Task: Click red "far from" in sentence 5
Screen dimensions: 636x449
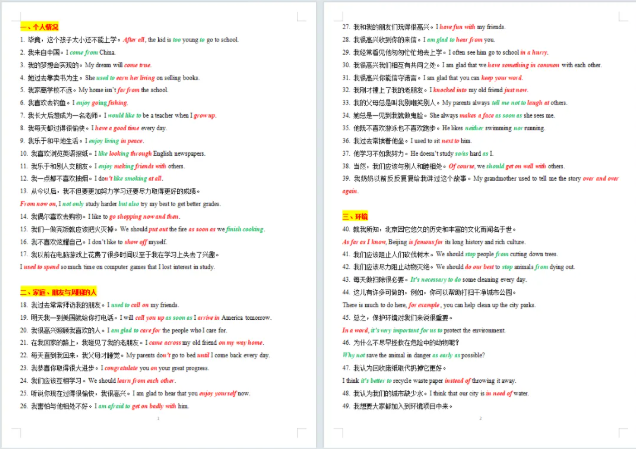Action: tap(128, 90)
